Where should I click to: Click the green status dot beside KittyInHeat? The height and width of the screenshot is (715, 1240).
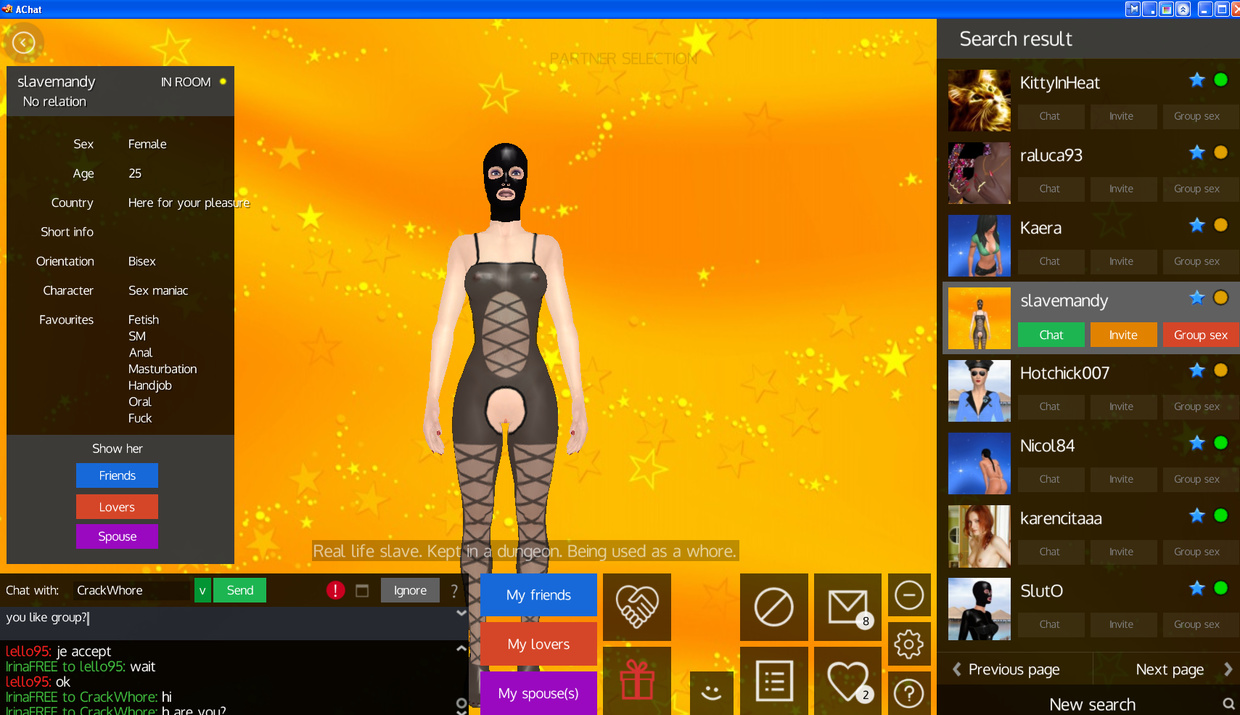coord(1221,80)
